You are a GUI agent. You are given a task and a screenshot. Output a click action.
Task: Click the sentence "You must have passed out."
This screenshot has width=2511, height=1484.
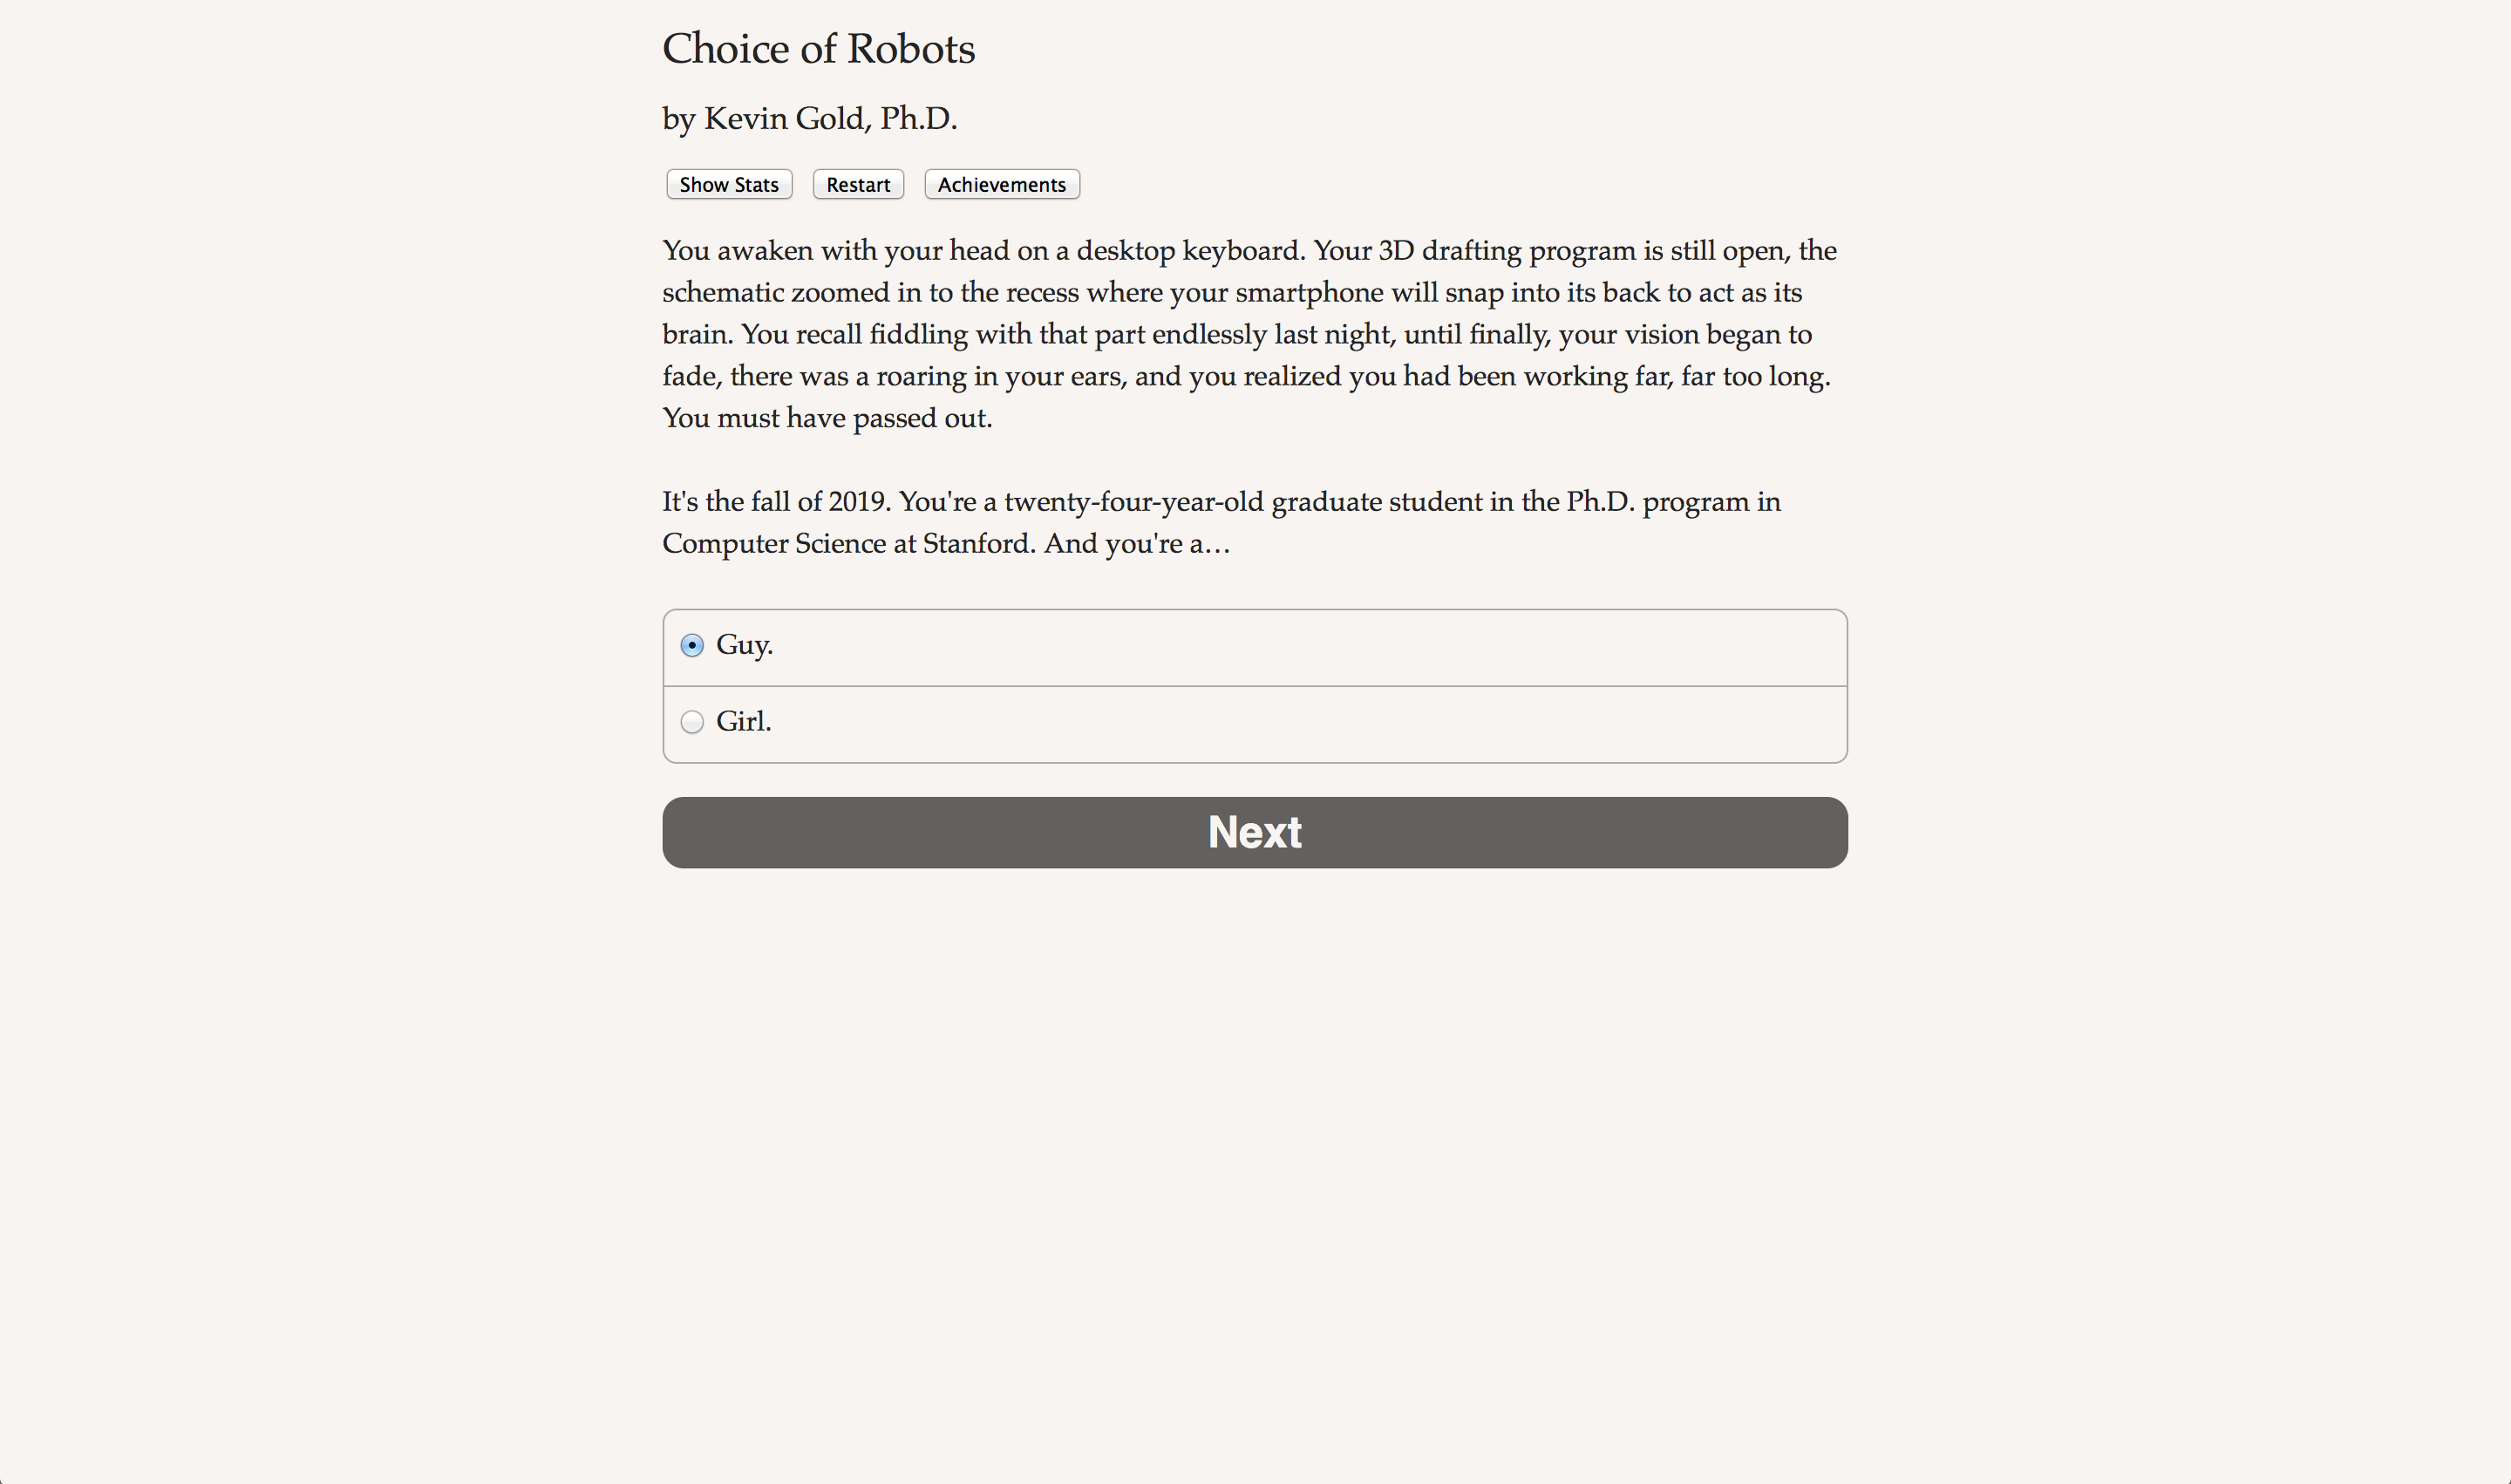click(827, 418)
